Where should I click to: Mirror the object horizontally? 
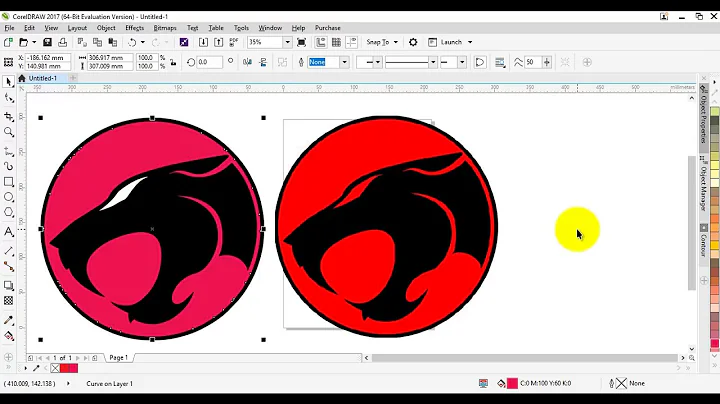(x=248, y=62)
